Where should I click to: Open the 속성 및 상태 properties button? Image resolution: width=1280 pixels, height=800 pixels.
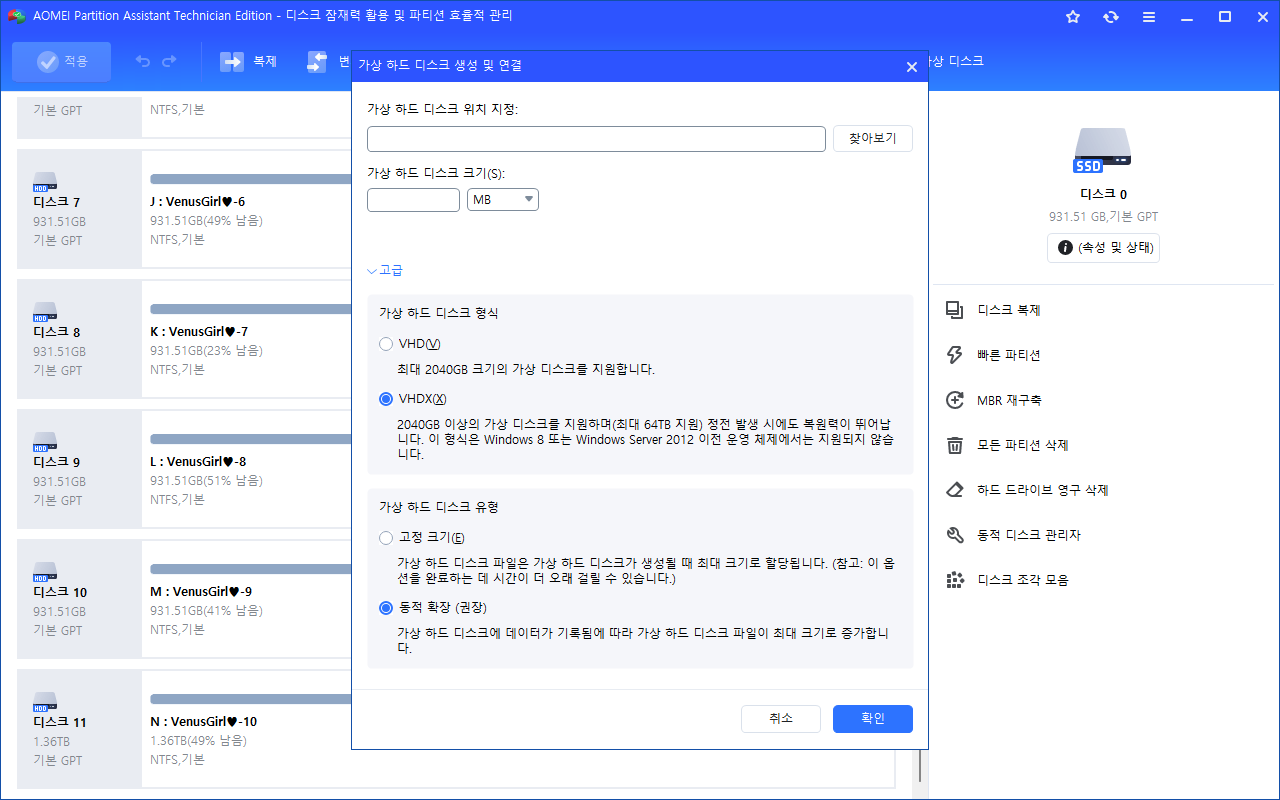pos(1103,248)
